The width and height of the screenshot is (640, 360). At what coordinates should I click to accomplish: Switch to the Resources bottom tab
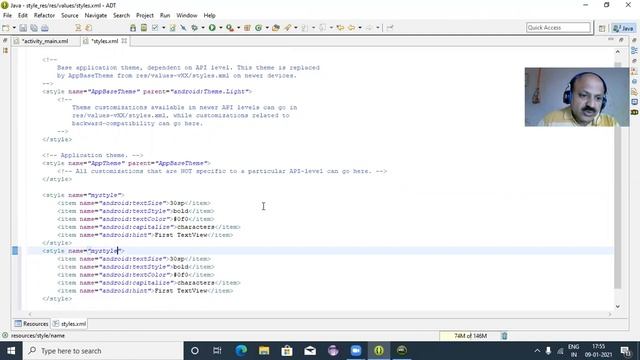(x=31, y=324)
